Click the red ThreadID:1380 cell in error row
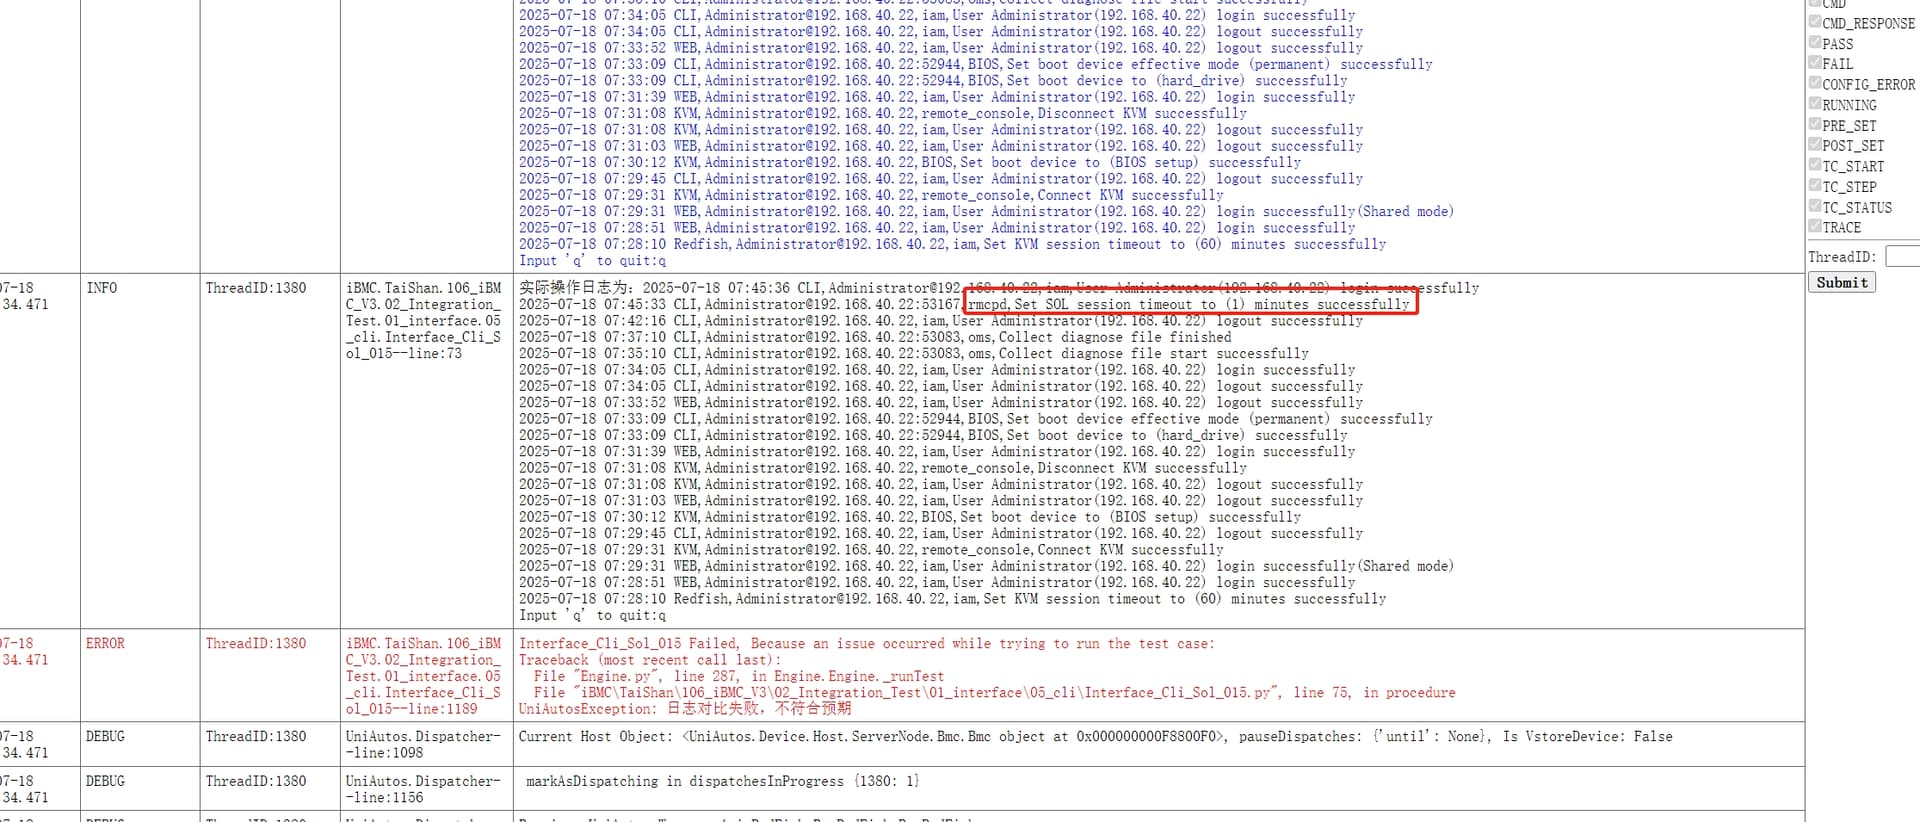This screenshot has width=1920, height=822. click(x=256, y=644)
